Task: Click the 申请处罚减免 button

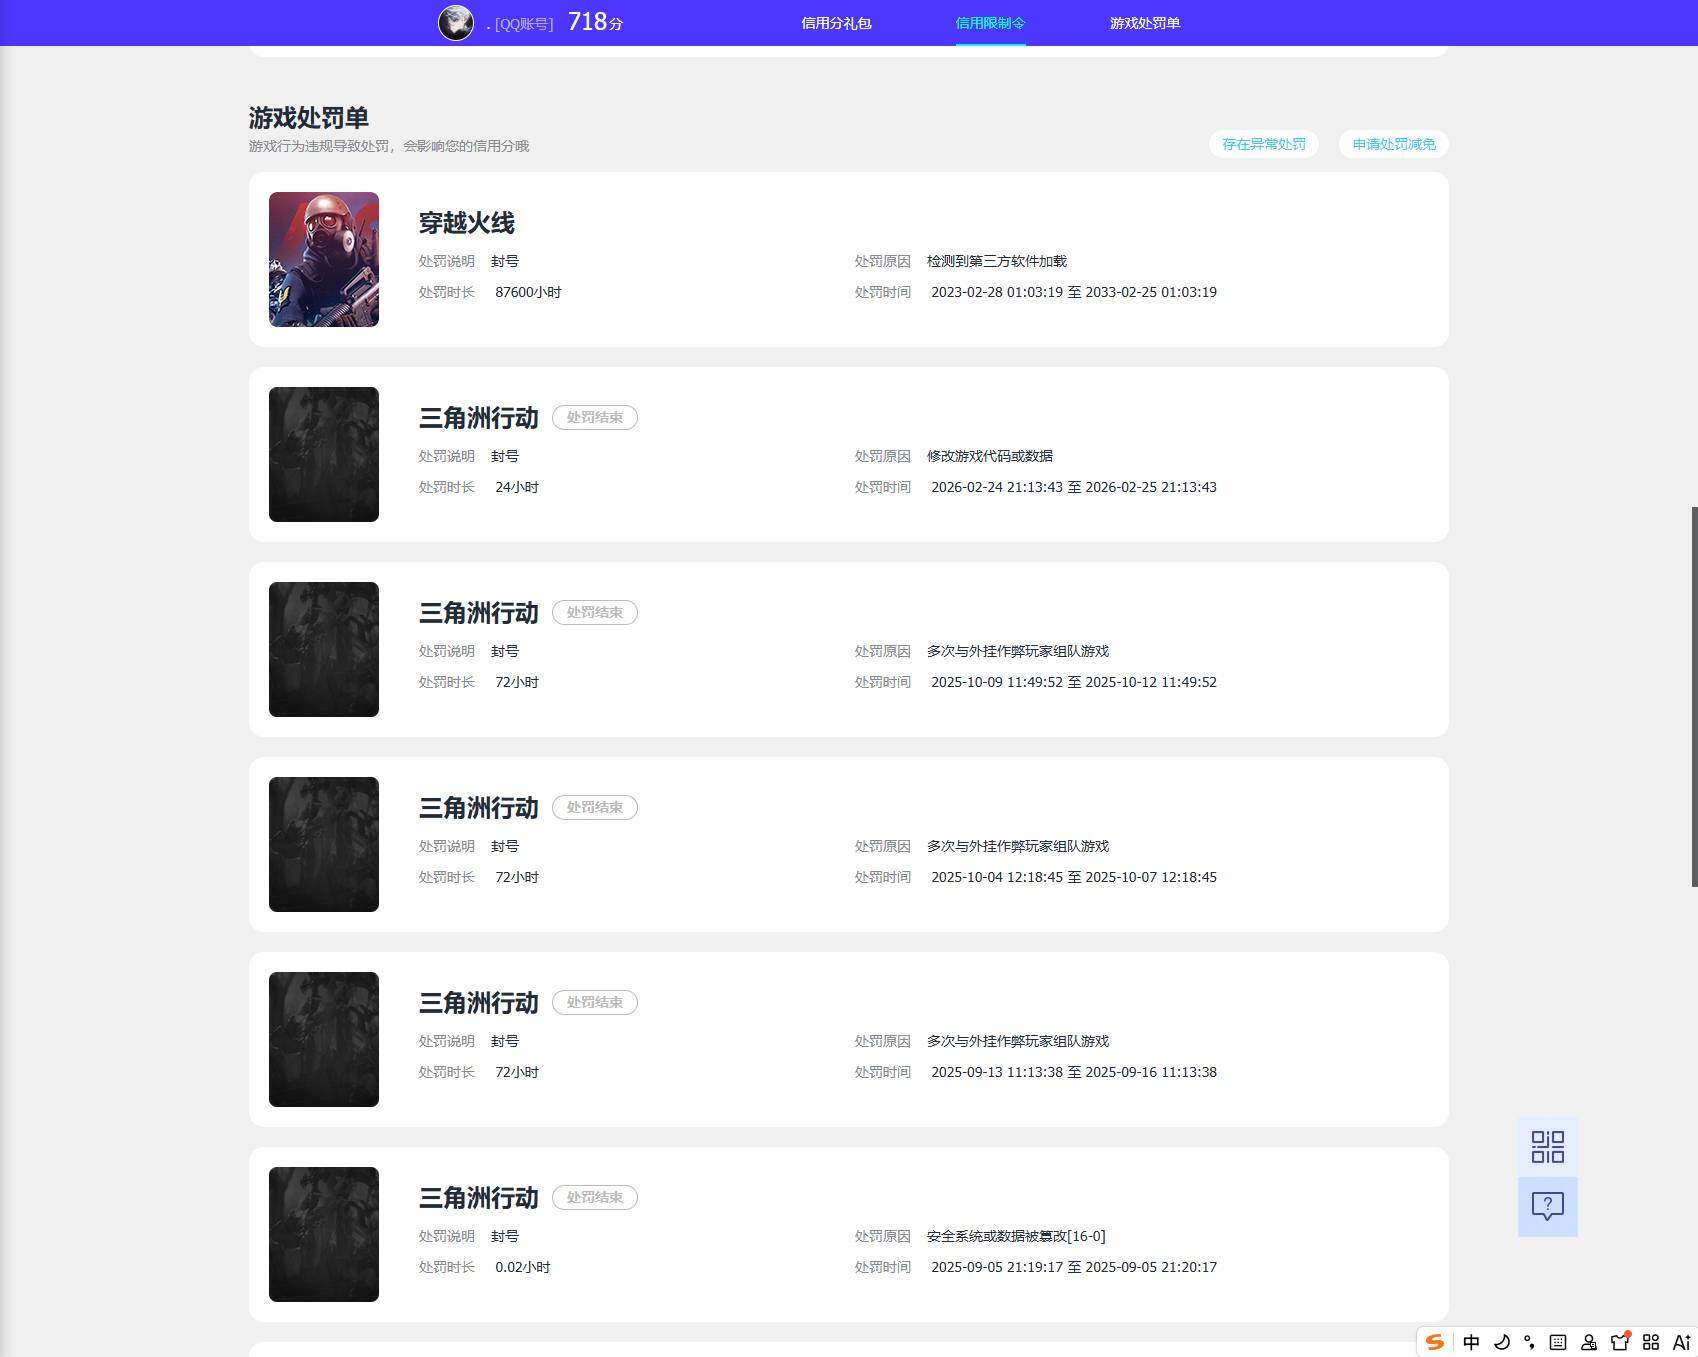Action: [1394, 144]
